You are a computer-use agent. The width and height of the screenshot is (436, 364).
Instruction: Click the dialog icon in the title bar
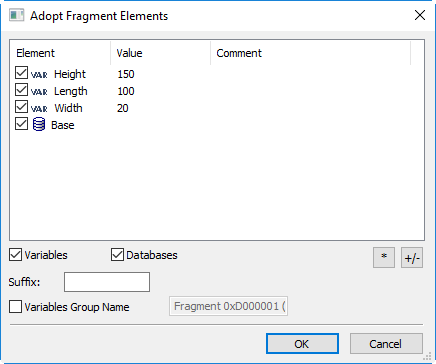[x=16, y=15]
